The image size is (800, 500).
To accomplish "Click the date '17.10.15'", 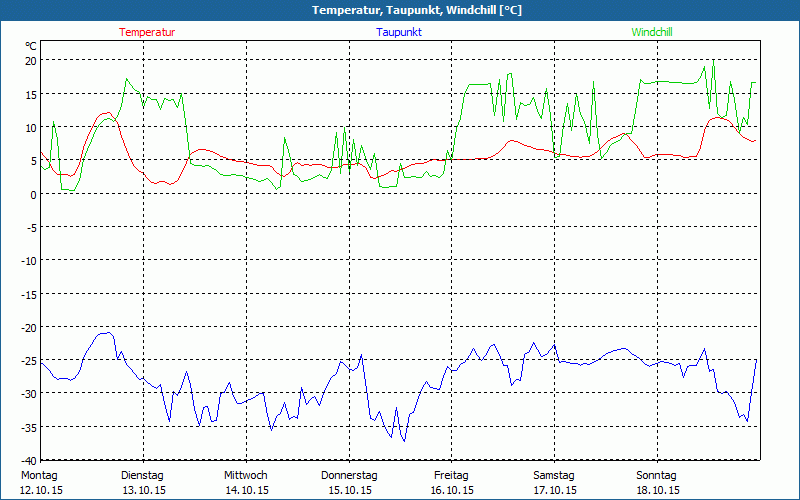I will pyautogui.click(x=555, y=490).
